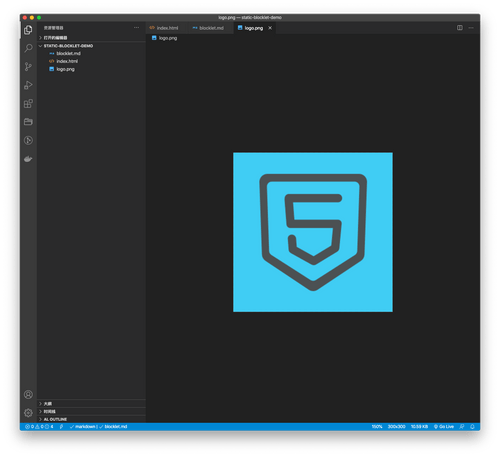Image resolution: width=500 pixels, height=457 pixels.
Task: Click the circular play icon in activity bar
Action: click(28, 140)
